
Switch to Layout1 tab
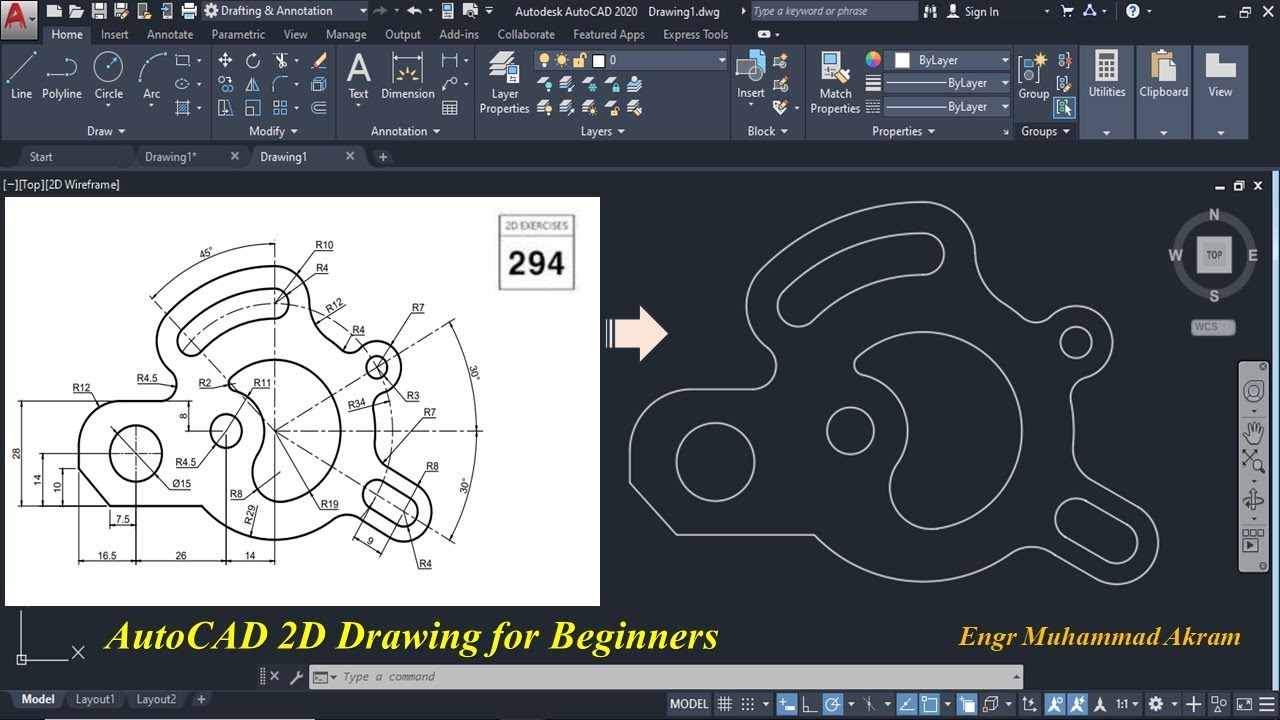pos(95,700)
